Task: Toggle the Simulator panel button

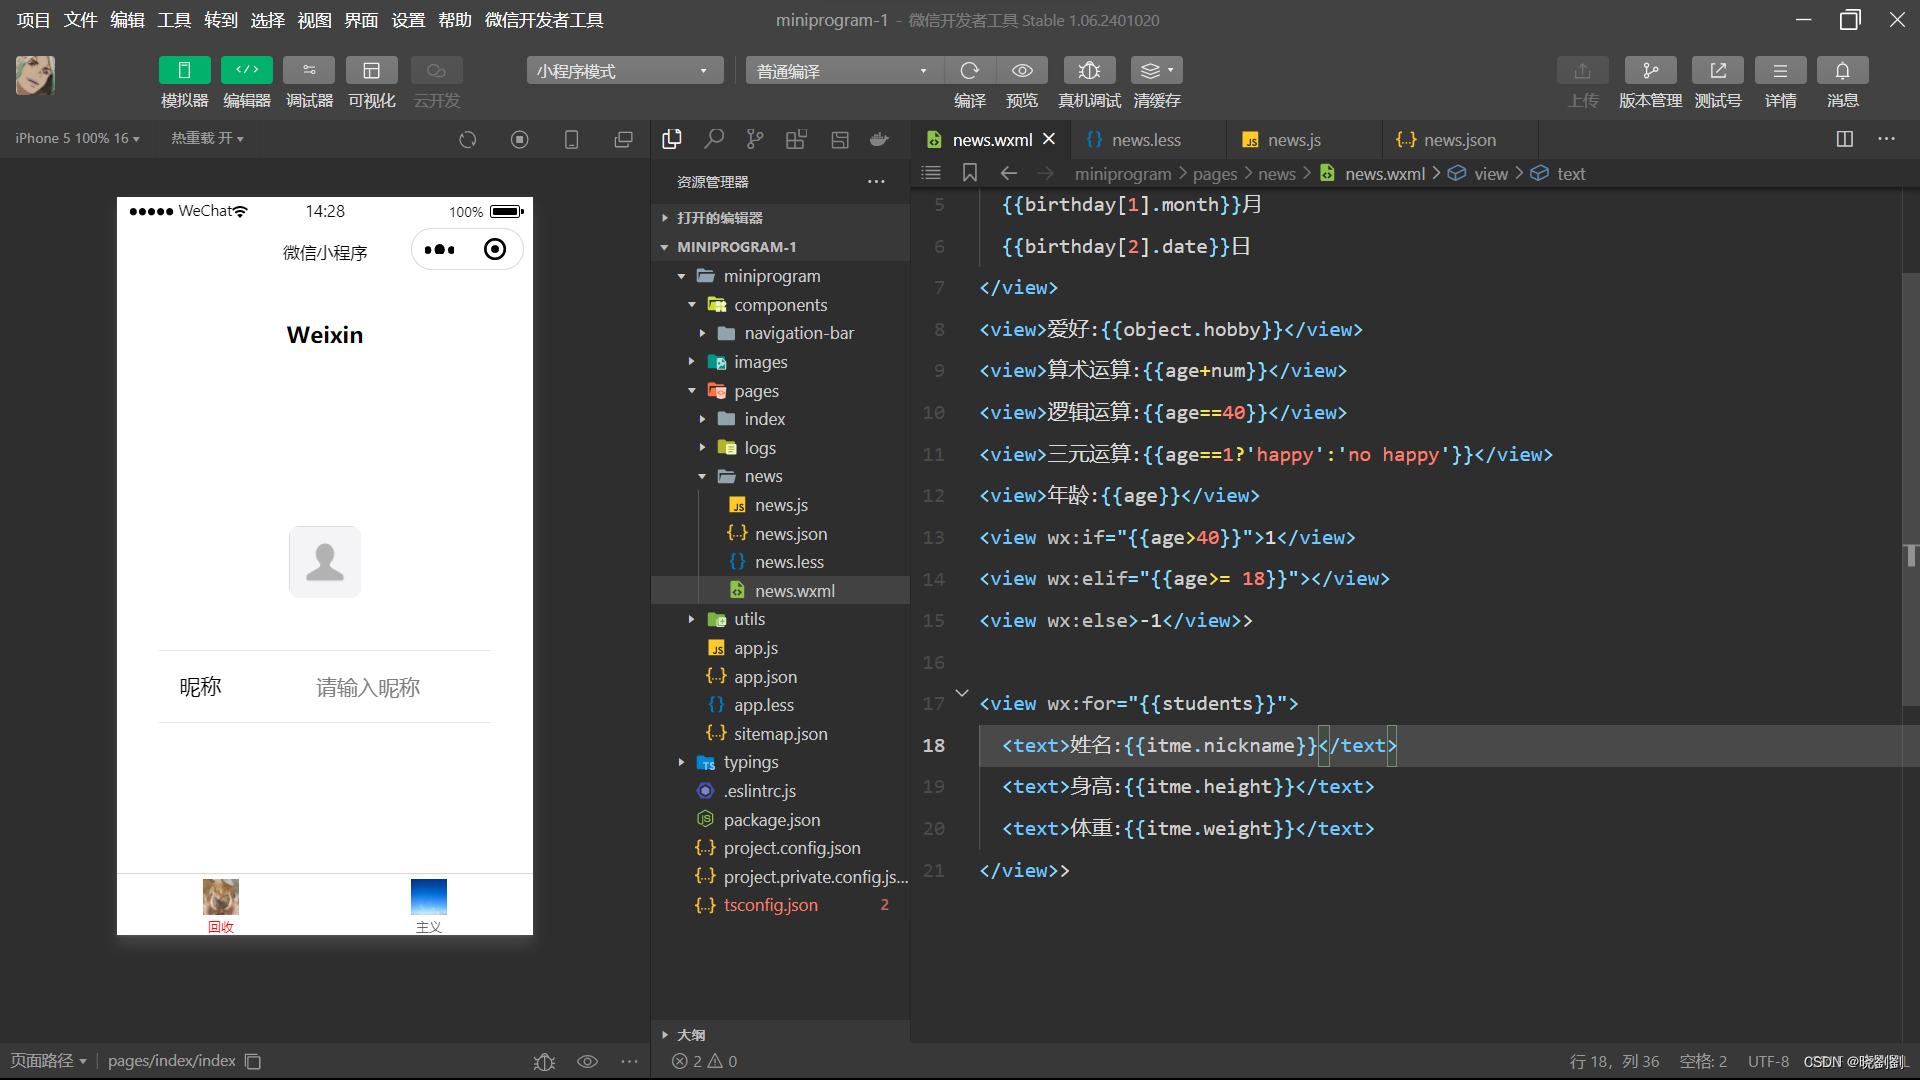Action: click(x=184, y=70)
